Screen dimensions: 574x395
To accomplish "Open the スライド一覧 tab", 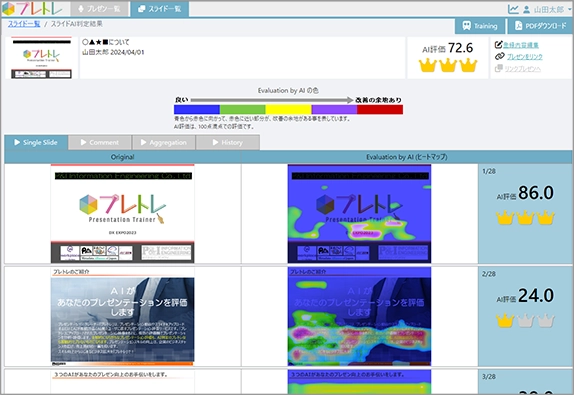I will [160, 9].
